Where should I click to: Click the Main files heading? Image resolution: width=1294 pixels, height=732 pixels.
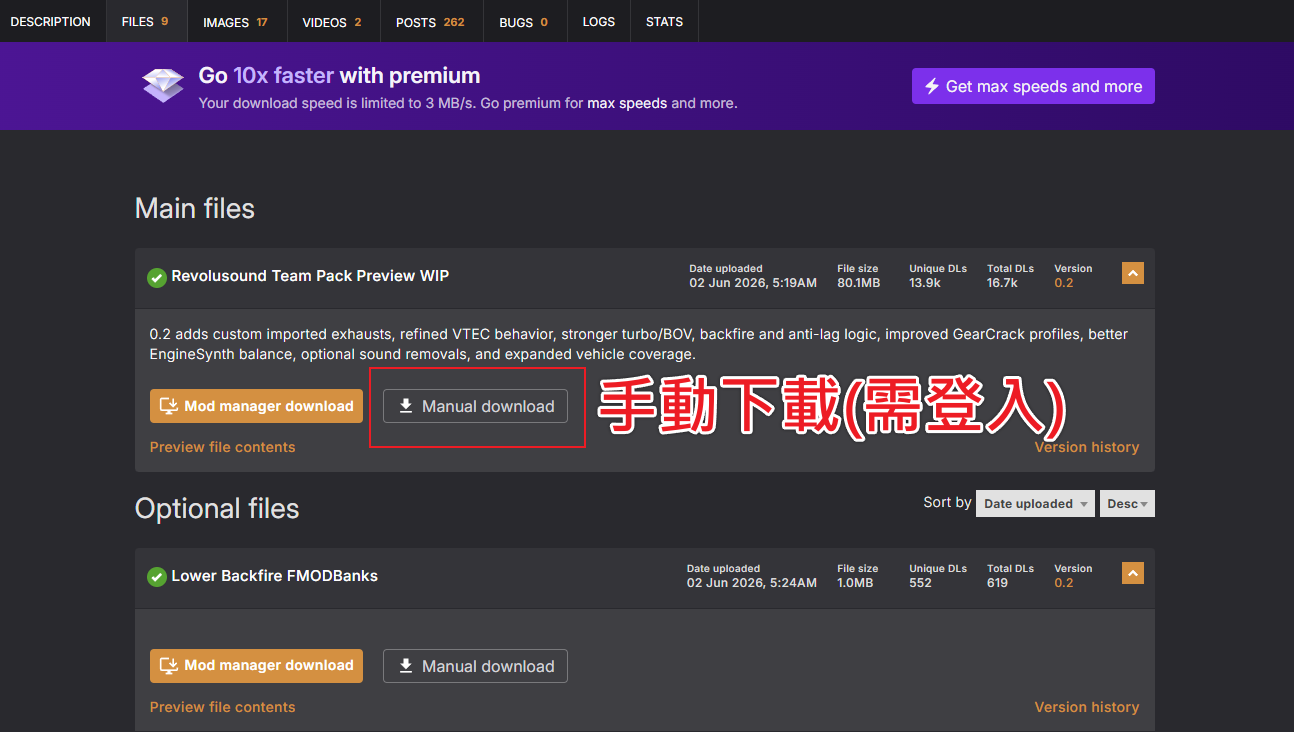(x=195, y=209)
